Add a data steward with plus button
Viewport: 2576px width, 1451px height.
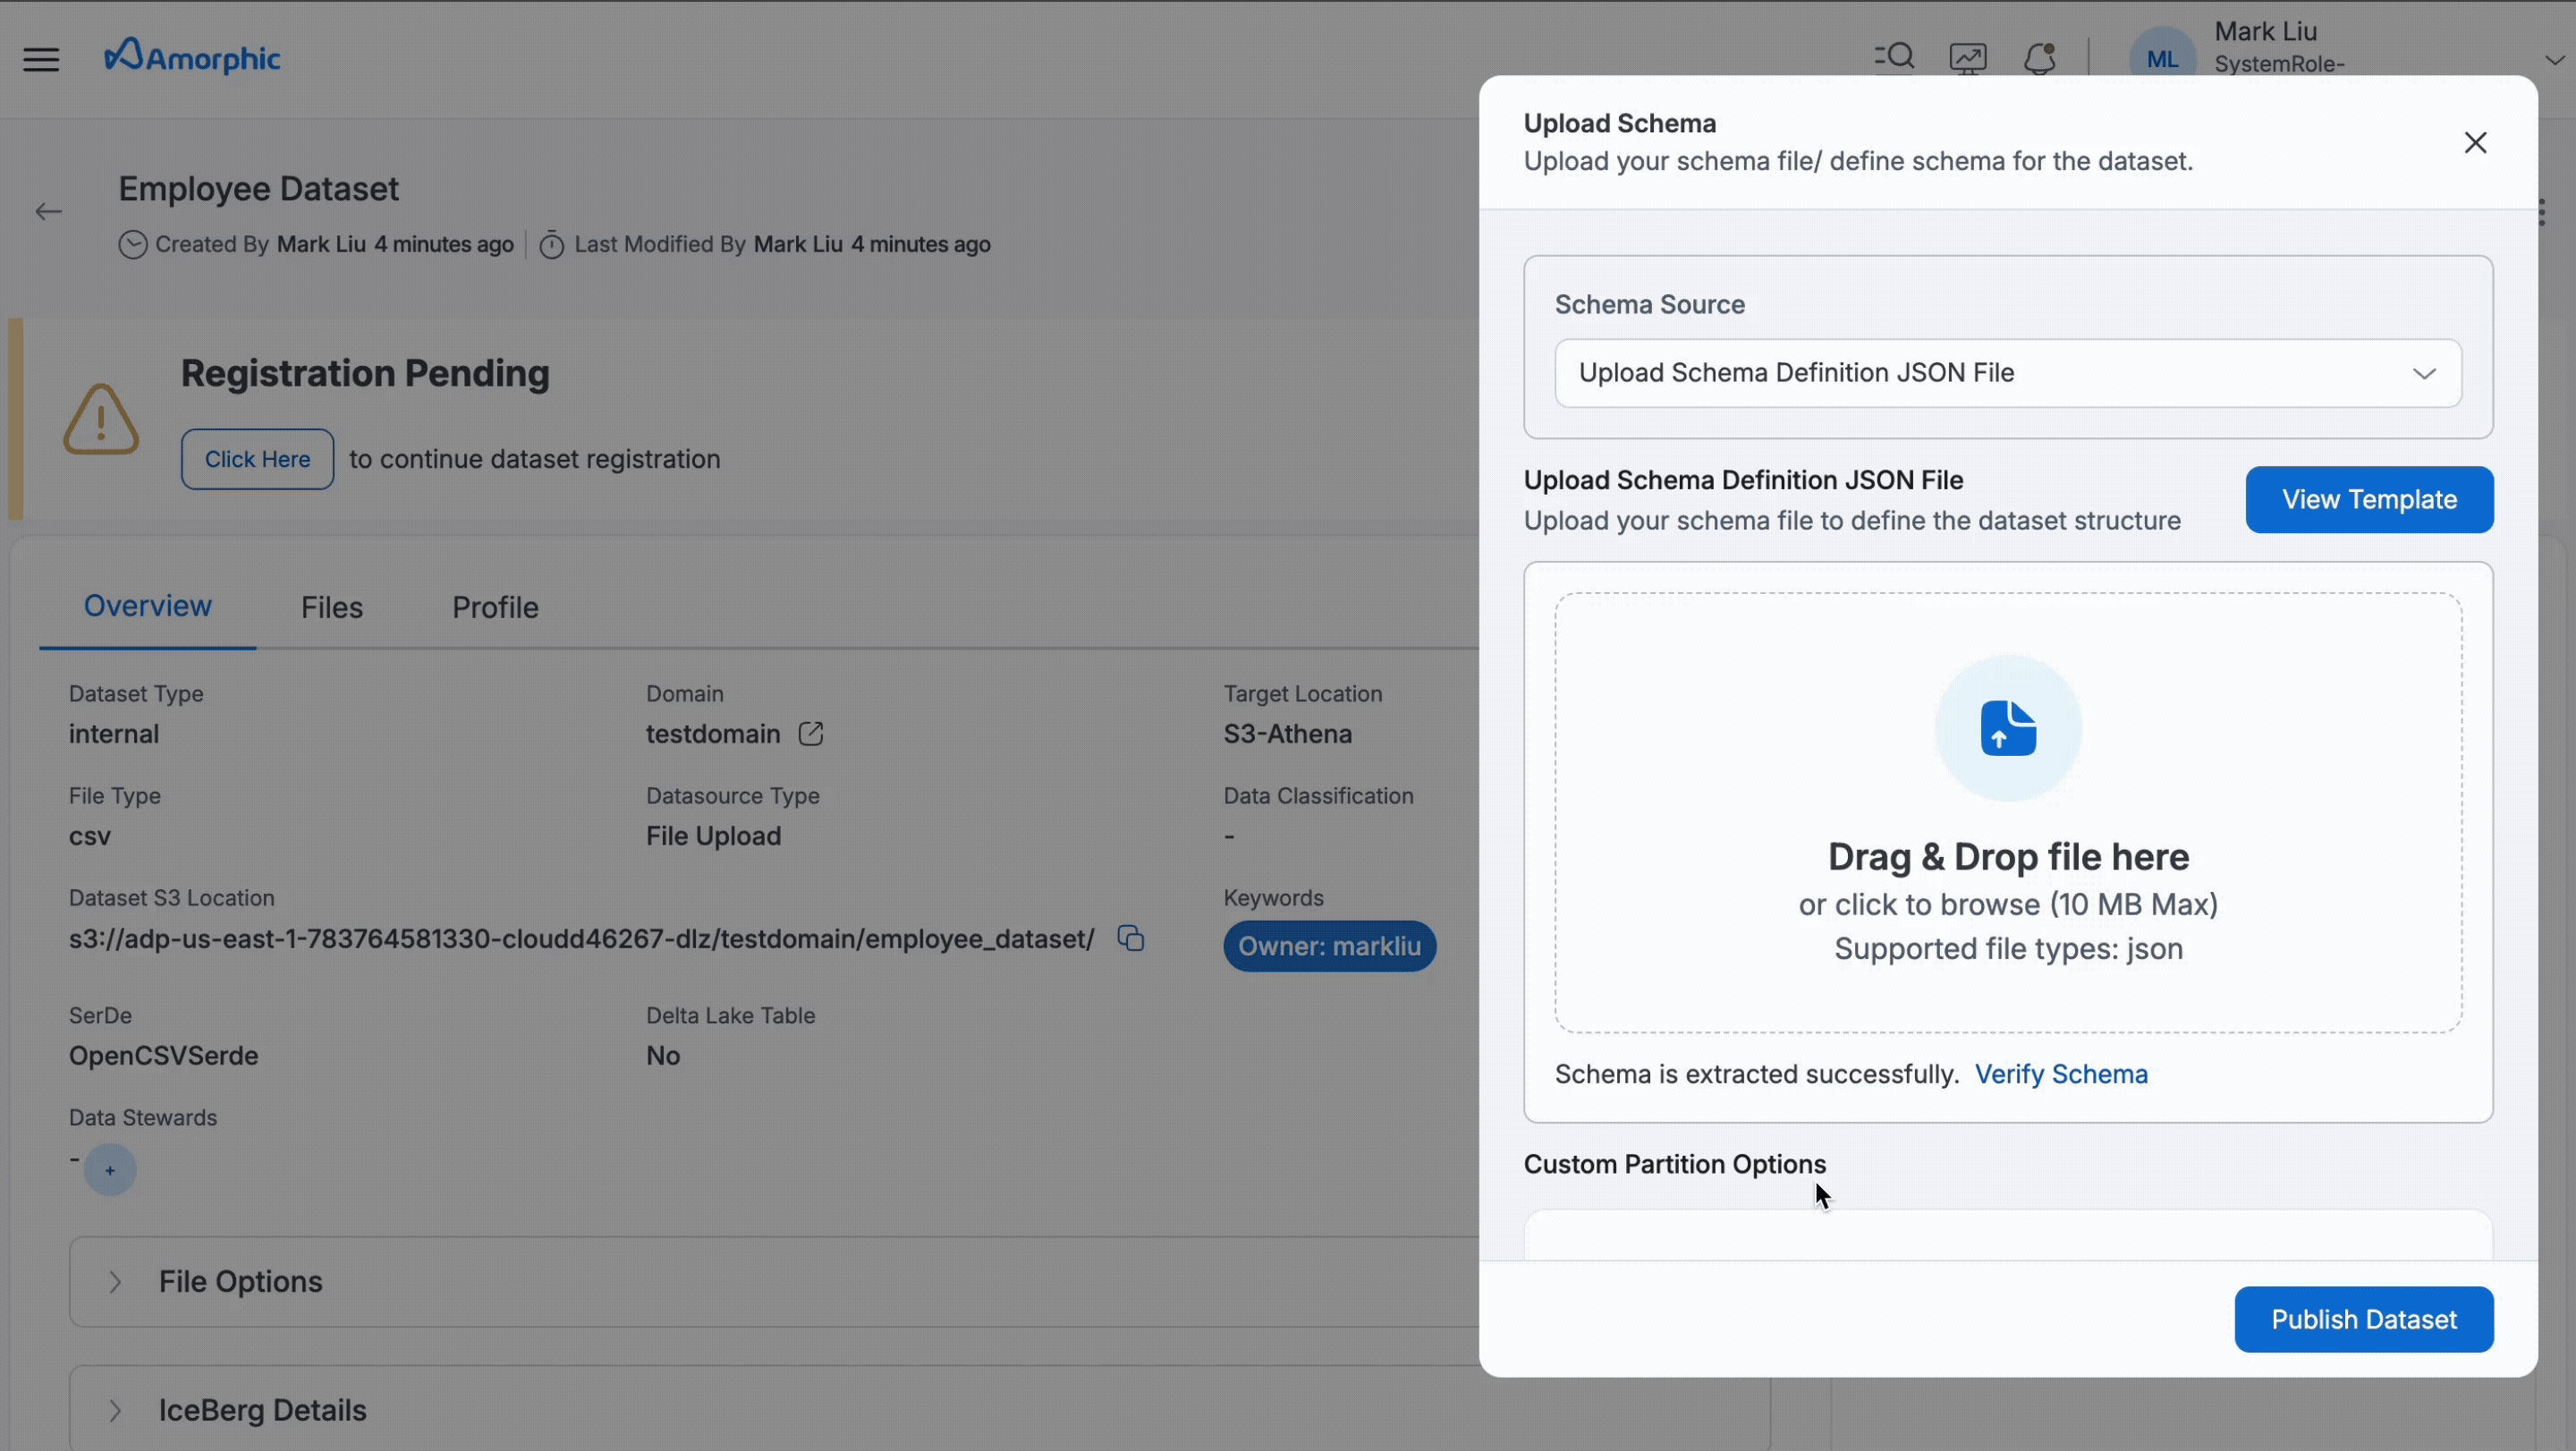coord(110,1170)
